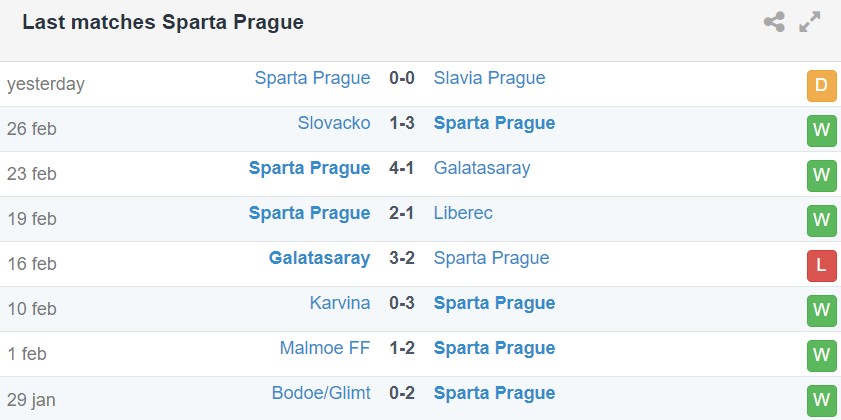Click the win badge for Slovacko match
841x420 pixels.
click(x=821, y=131)
